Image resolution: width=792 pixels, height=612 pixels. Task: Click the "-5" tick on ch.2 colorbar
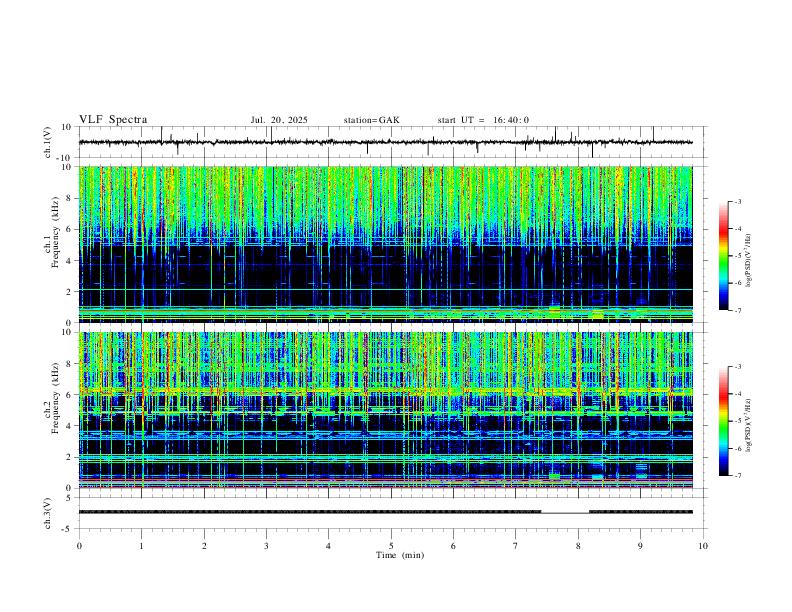click(x=737, y=421)
